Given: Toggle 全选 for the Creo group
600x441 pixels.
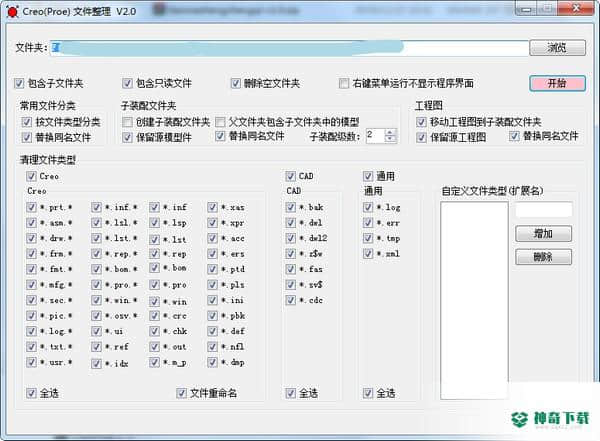Looking at the screenshot, I should tap(31, 393).
